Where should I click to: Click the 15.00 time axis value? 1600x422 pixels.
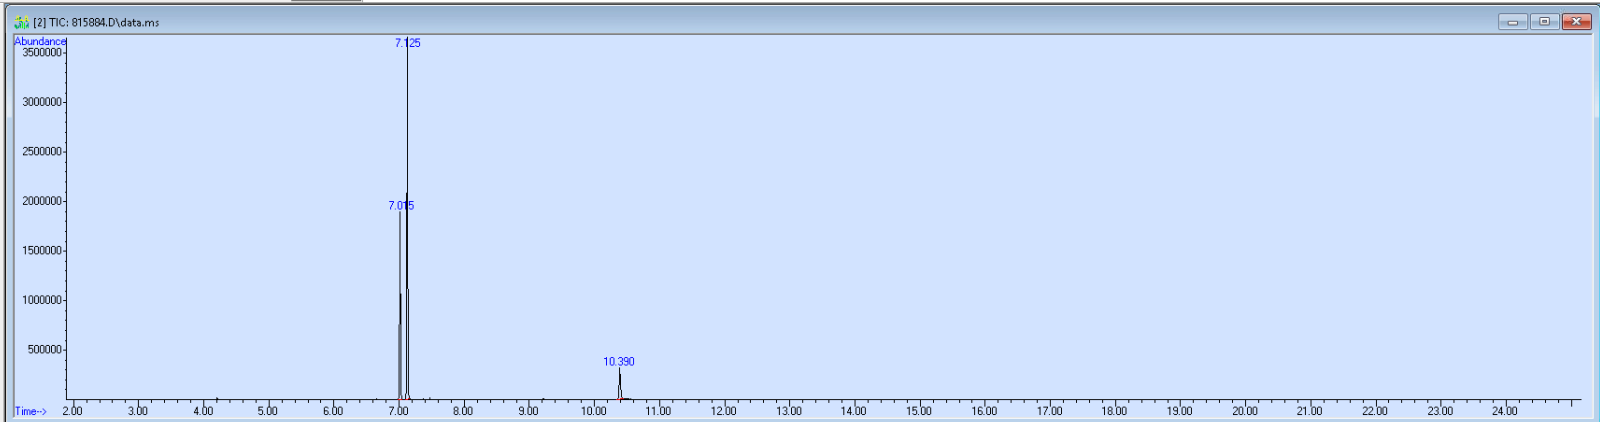(x=919, y=411)
